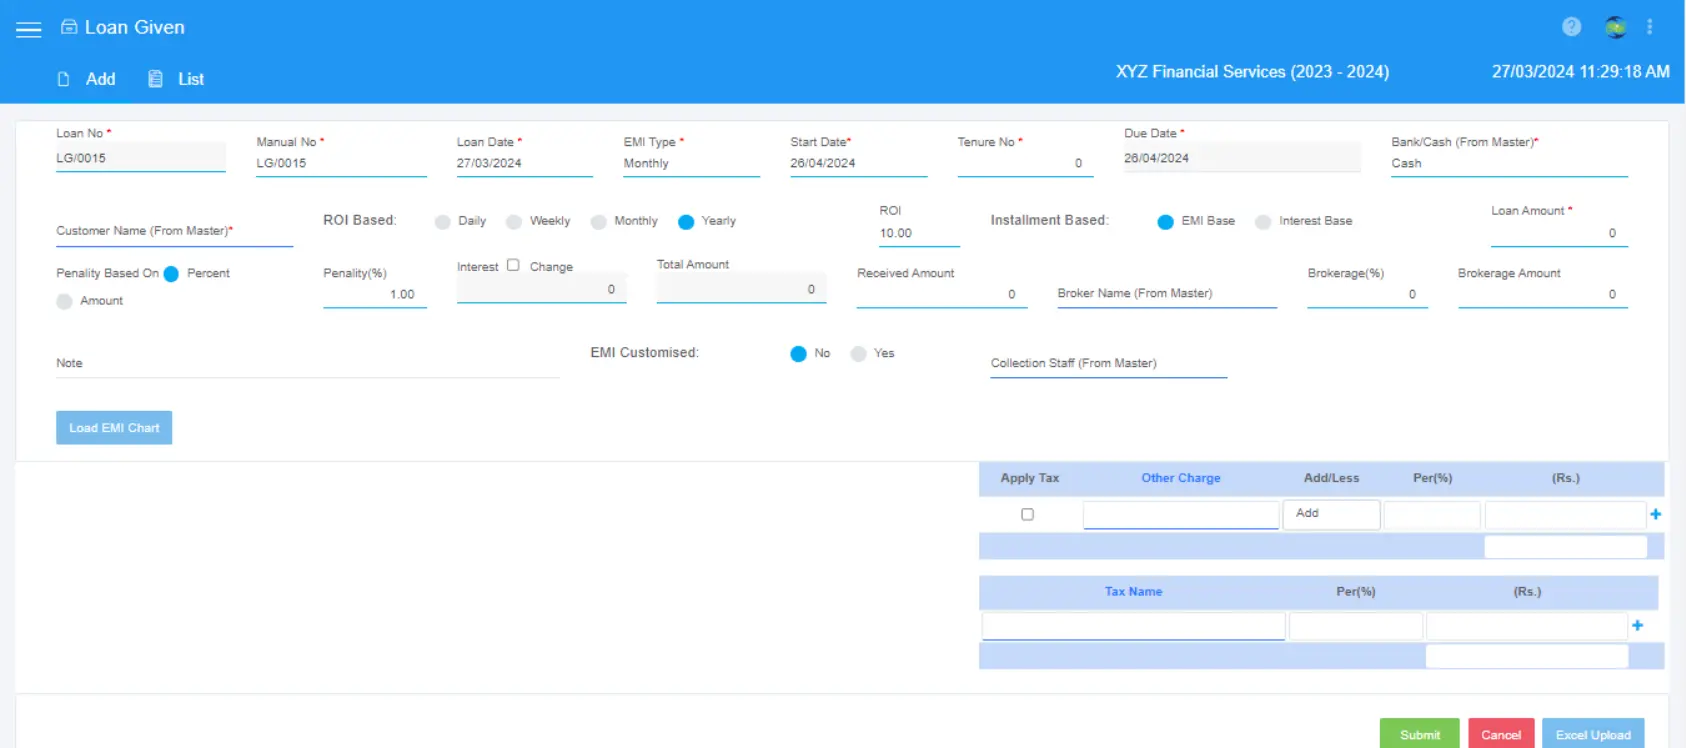Choose Interest Base installment option
1686x748 pixels.
[x=1264, y=222]
